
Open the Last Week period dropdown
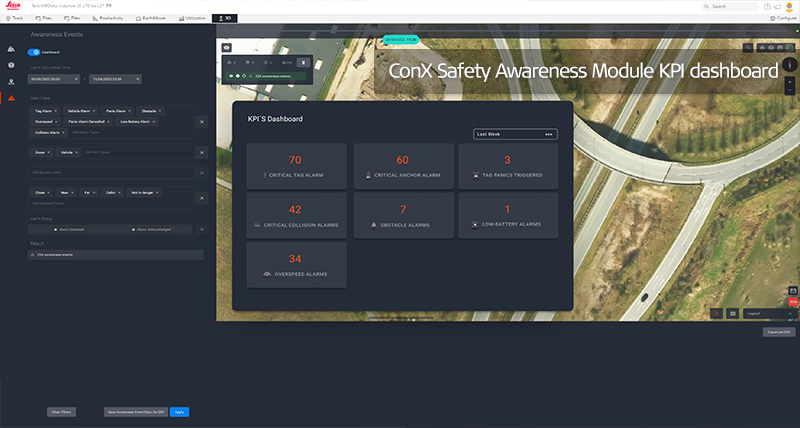tap(515, 134)
